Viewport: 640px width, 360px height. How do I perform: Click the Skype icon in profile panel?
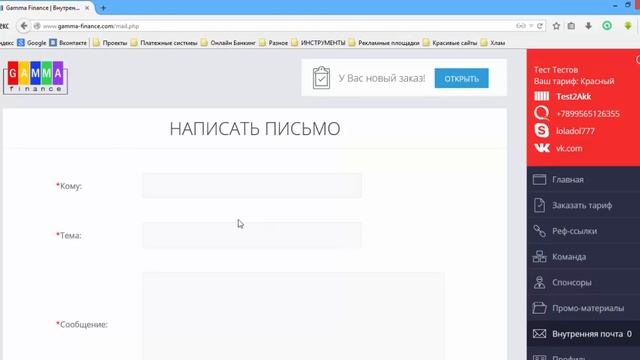pos(541,131)
